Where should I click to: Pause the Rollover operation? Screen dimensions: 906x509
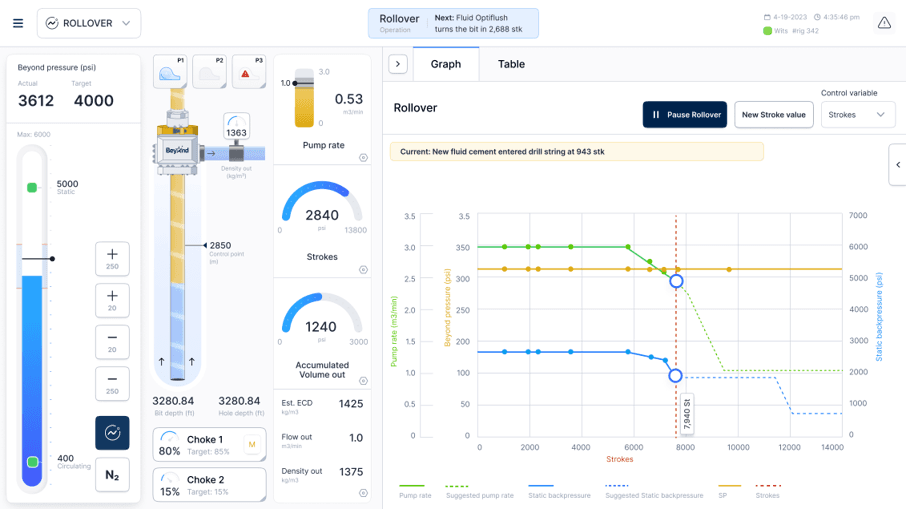[684, 115]
